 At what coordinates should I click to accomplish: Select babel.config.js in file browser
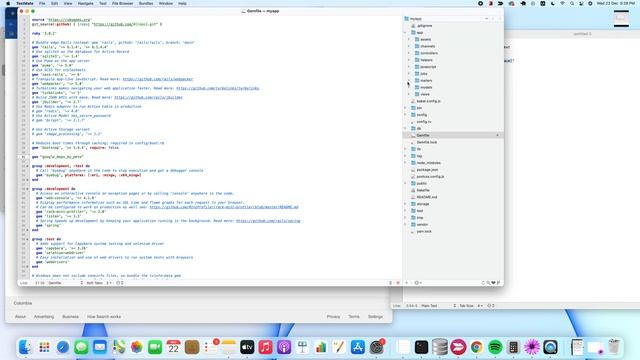(428, 101)
